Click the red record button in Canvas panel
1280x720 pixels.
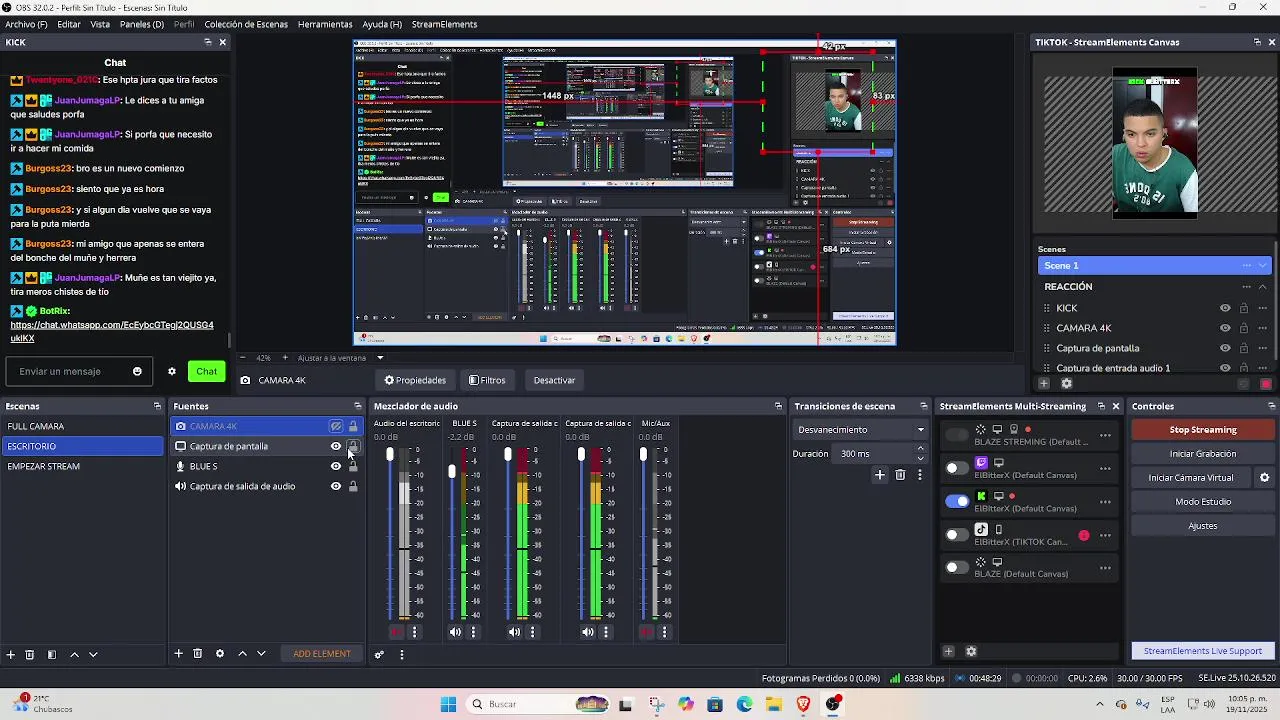point(1266,384)
